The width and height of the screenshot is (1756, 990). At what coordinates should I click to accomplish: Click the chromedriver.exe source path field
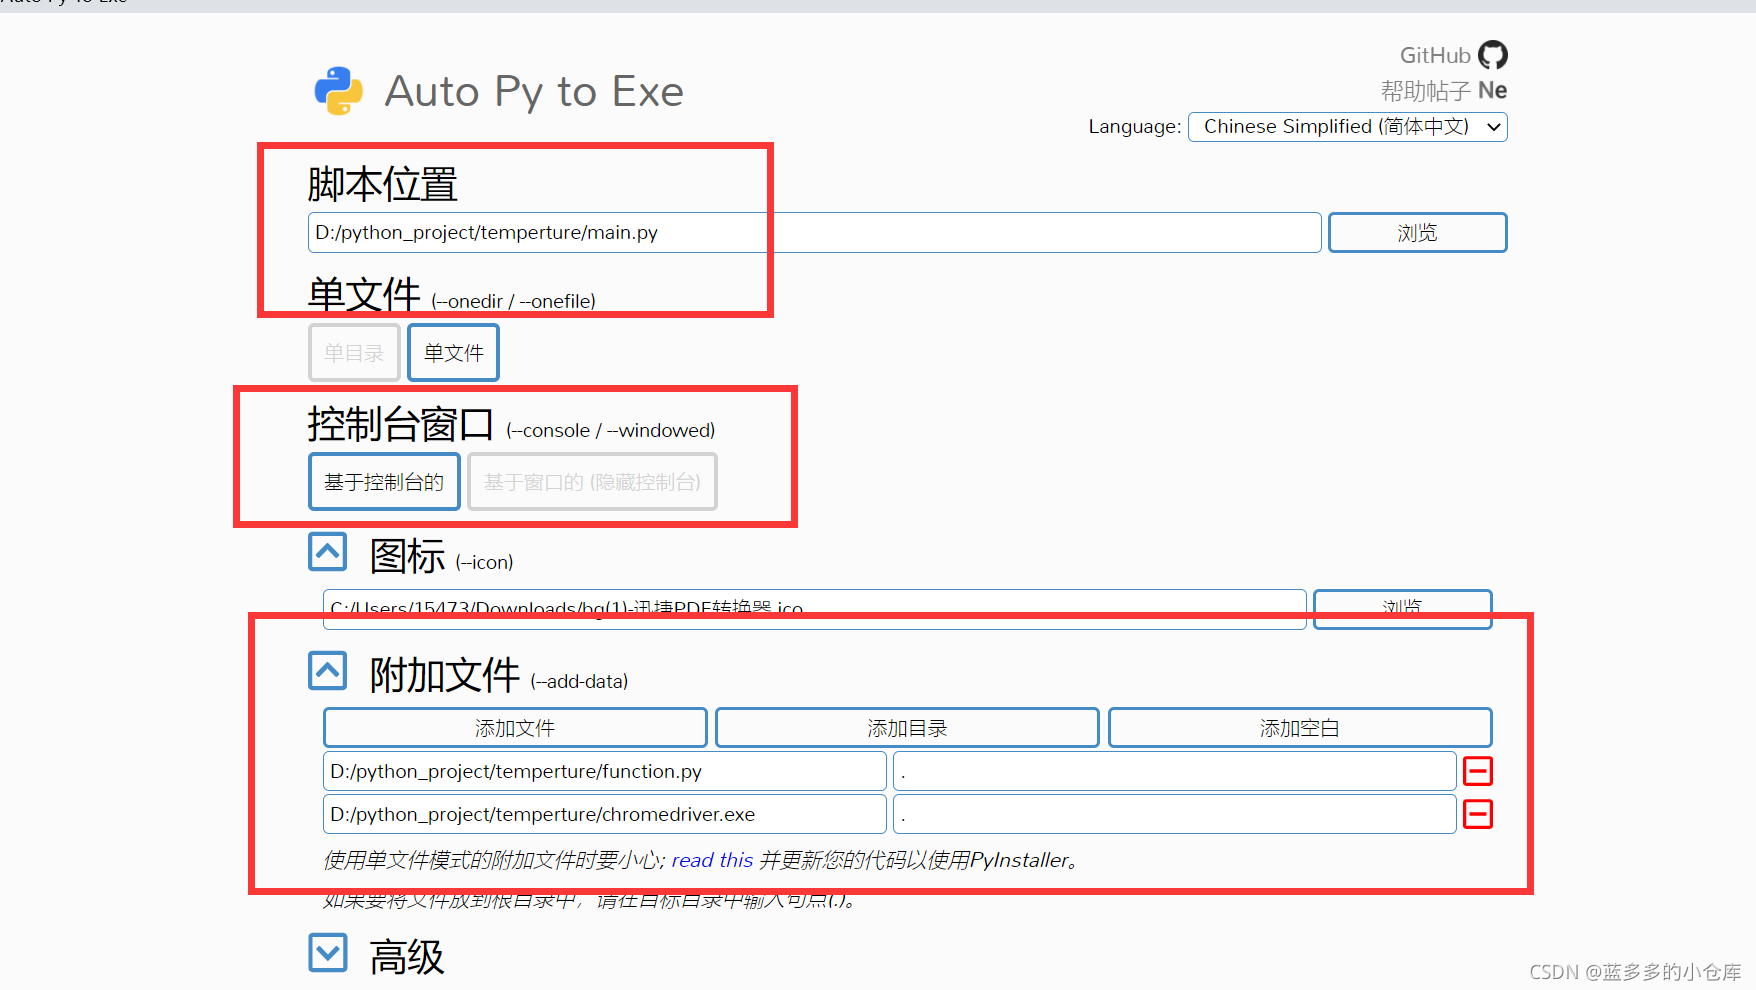(x=605, y=814)
